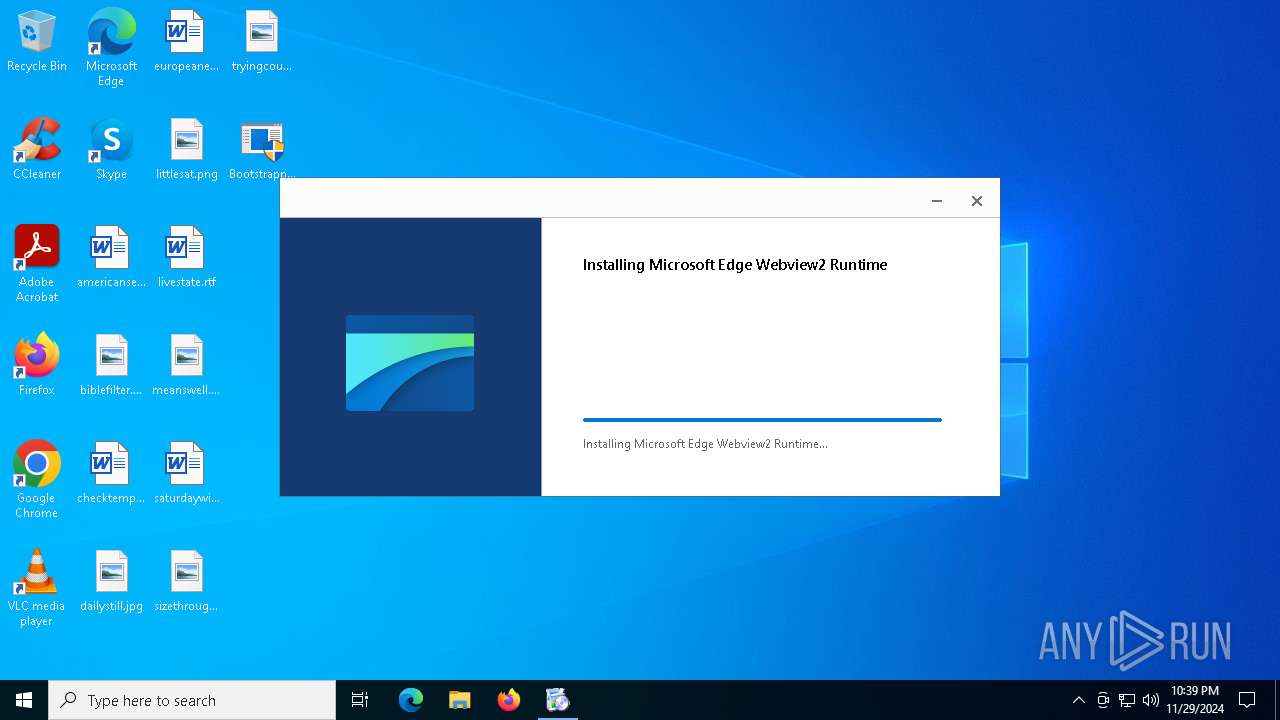Launch Edge from the taskbar
1280x720 pixels.
coord(411,700)
